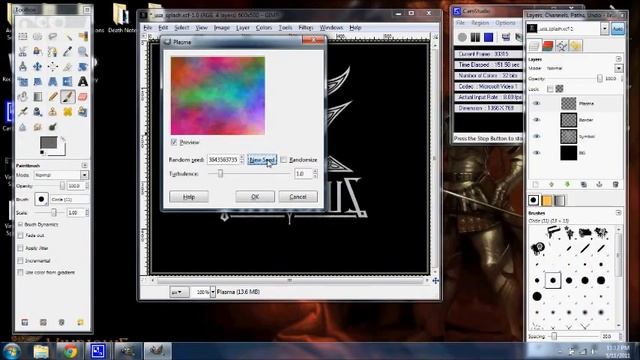
Task: Select the Rectangle Select tool
Action: (x=22, y=36)
